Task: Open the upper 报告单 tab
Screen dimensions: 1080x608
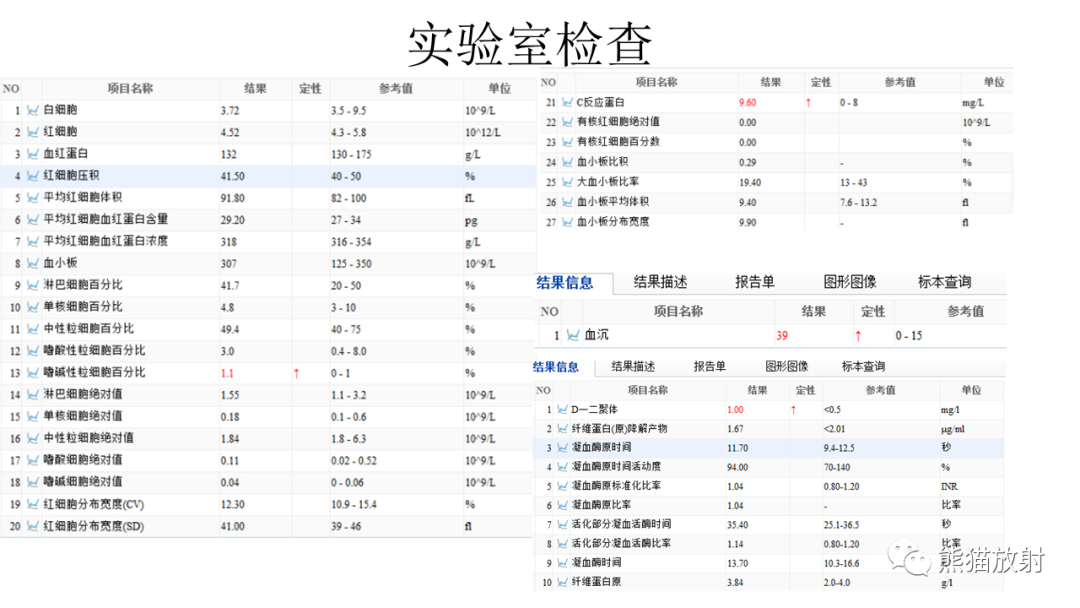Action: (755, 282)
